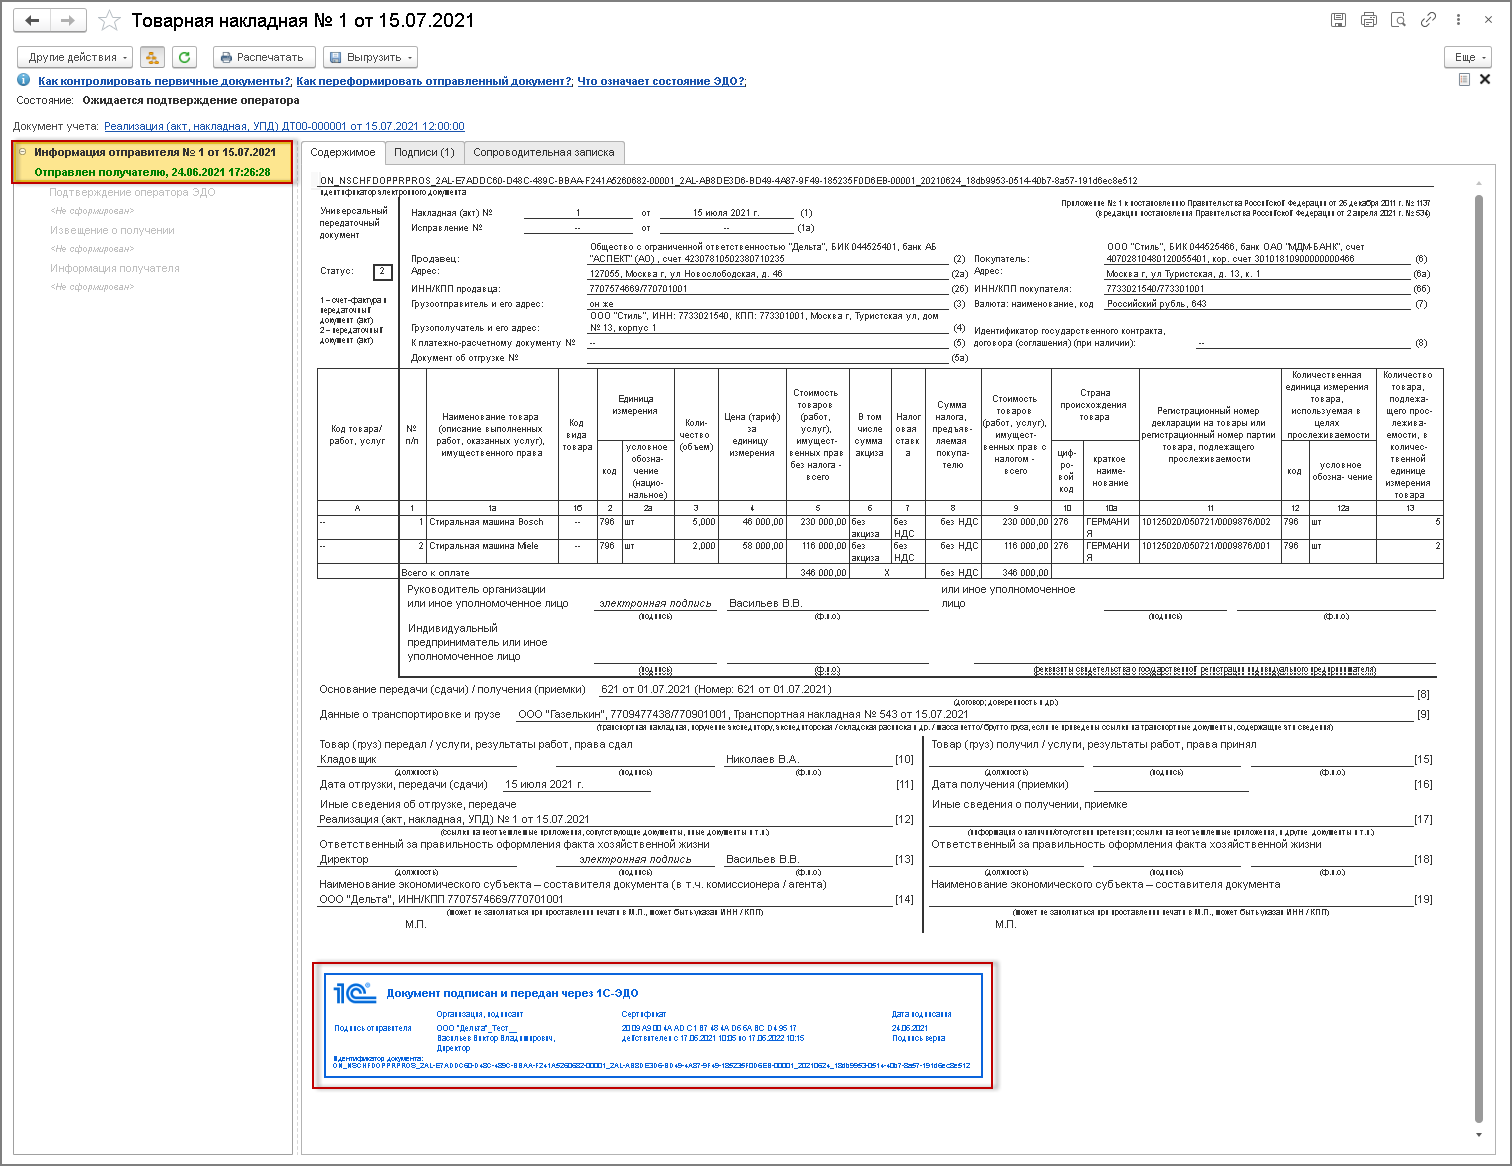Click the name Николаев В.А.
Screen dimensions: 1512x1166
click(762, 760)
